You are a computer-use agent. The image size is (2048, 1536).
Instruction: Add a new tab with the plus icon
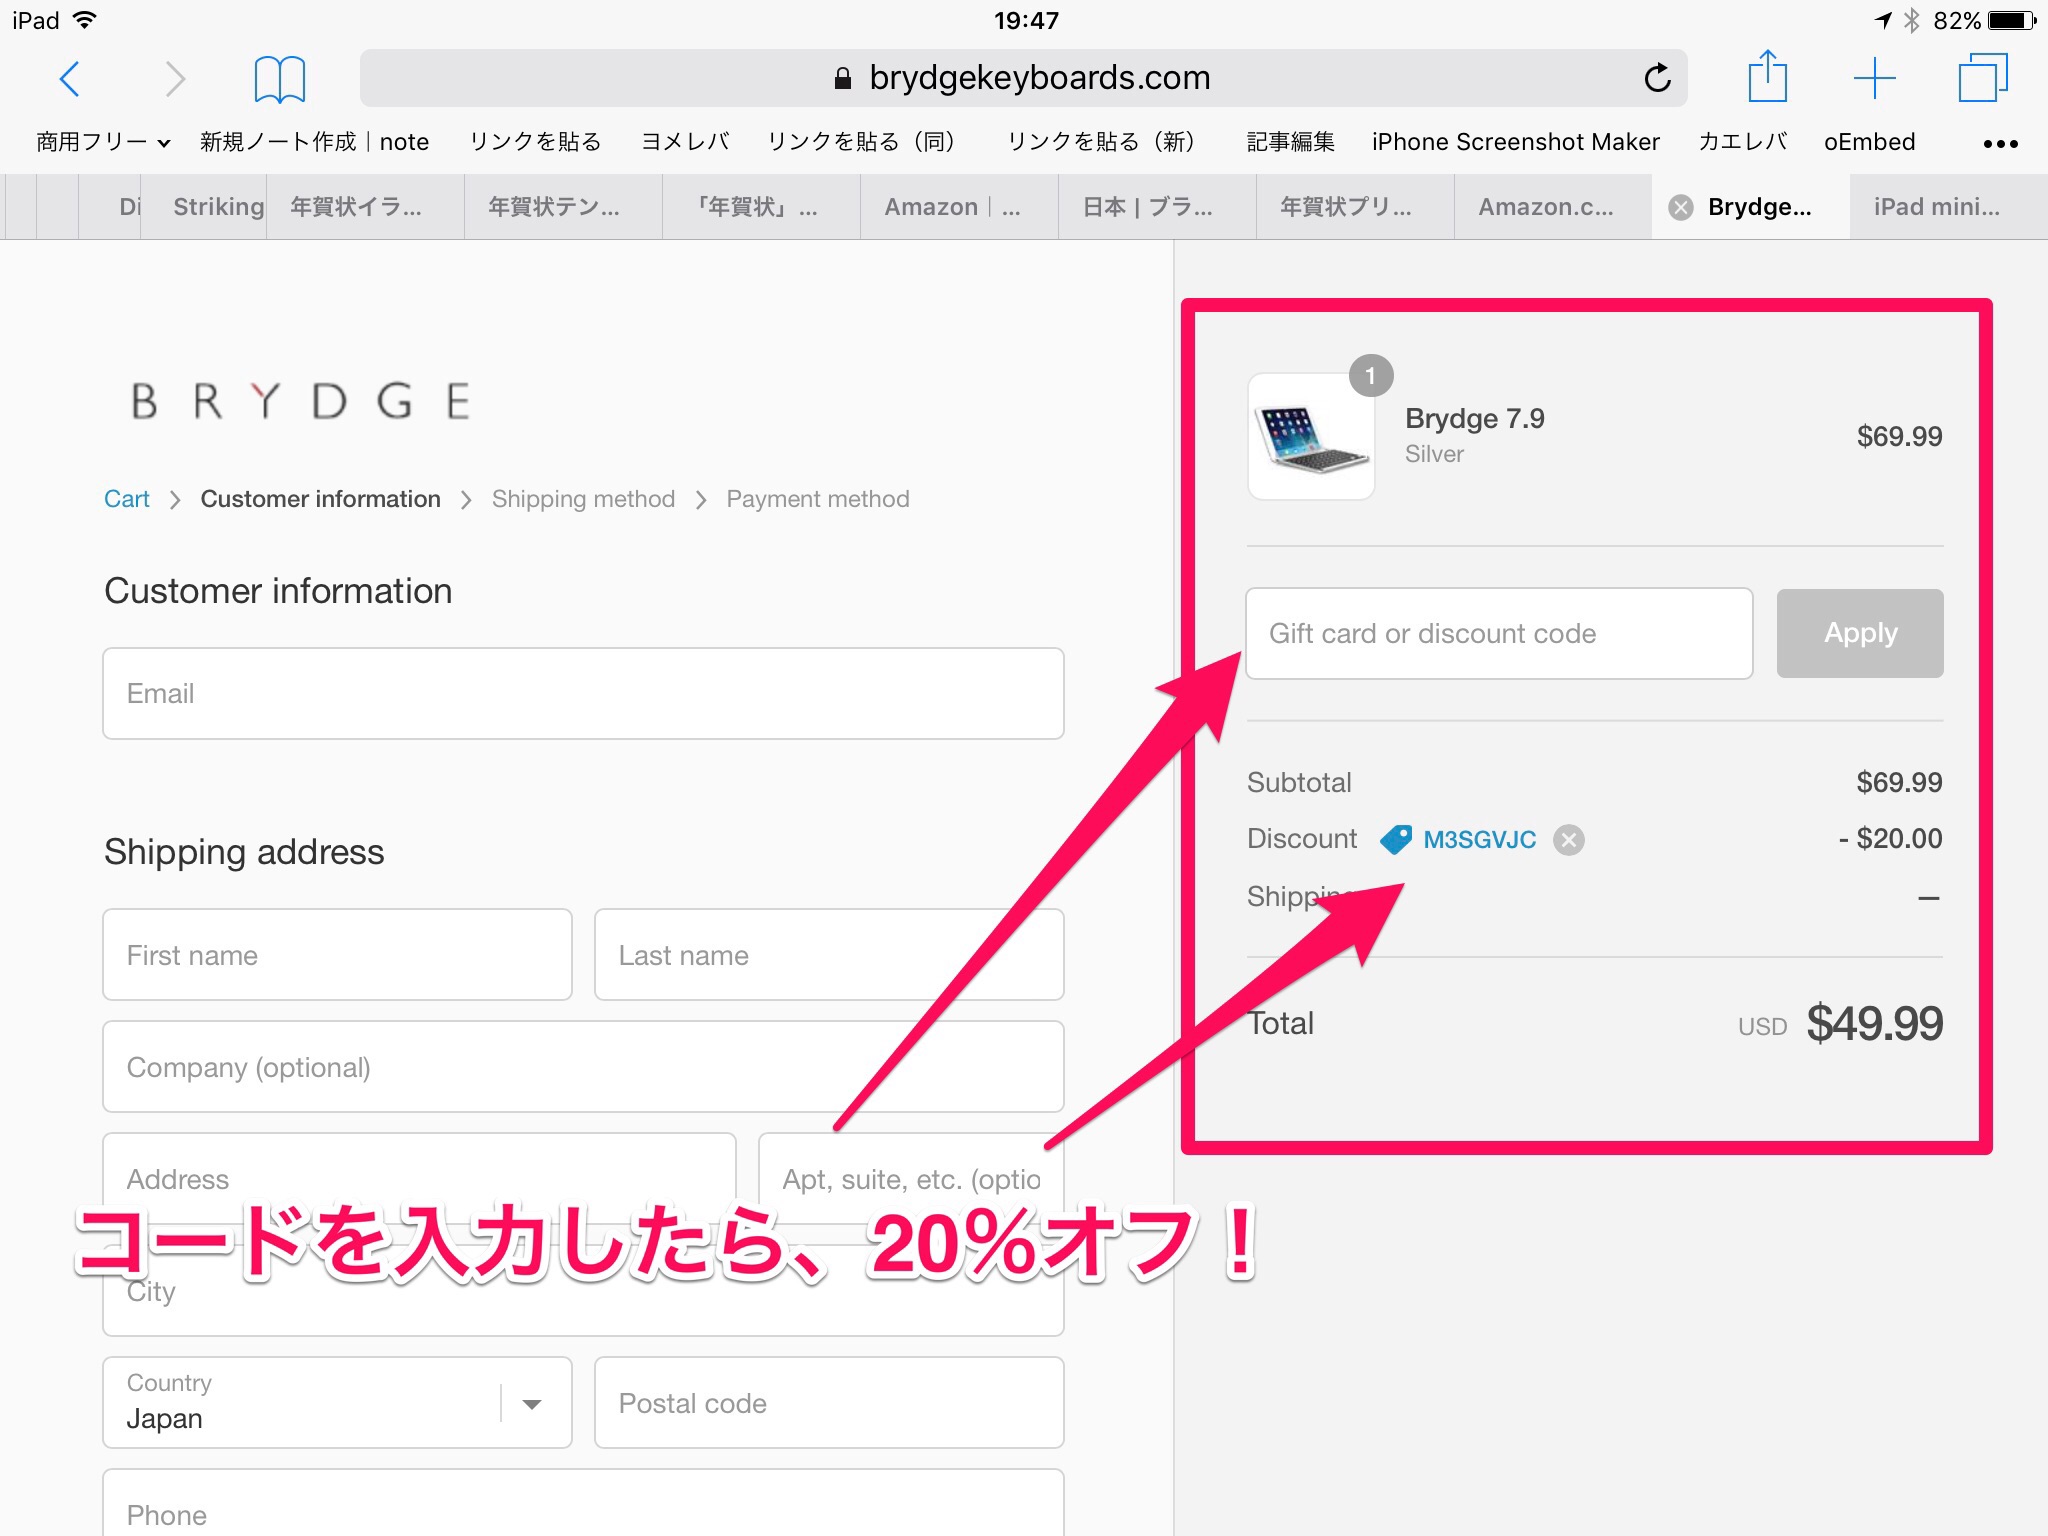pos(1874,78)
